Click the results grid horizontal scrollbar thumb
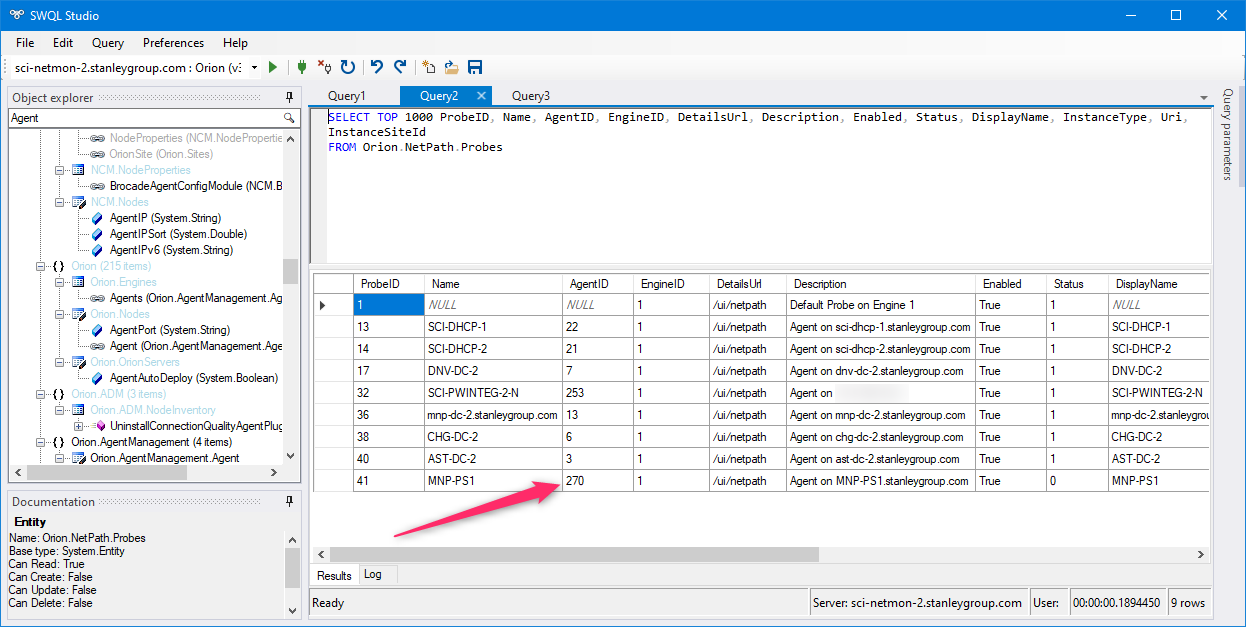The width and height of the screenshot is (1246, 627). (573, 554)
